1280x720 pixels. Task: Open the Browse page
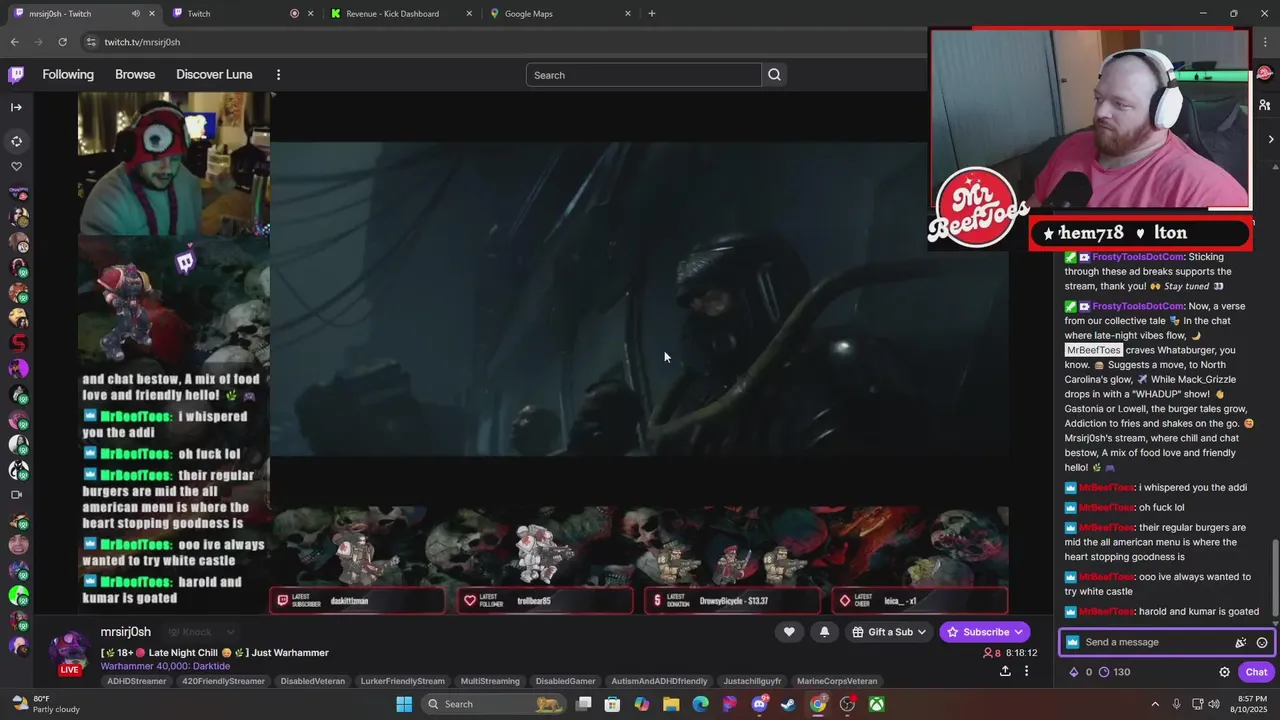(135, 75)
